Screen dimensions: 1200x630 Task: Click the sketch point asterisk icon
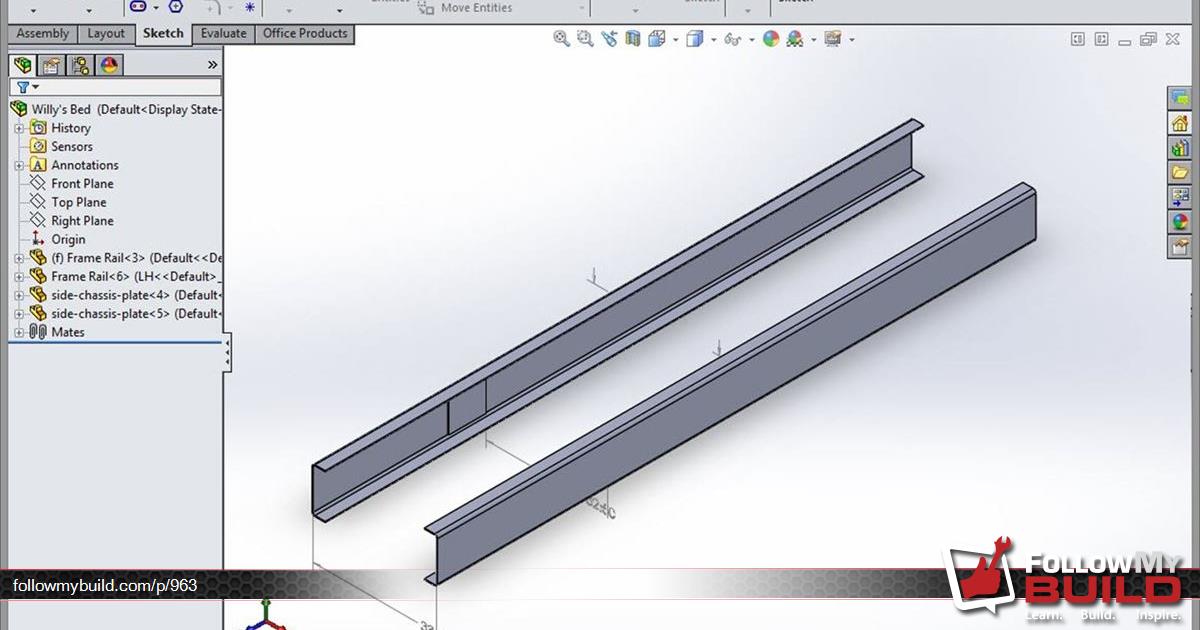249,7
